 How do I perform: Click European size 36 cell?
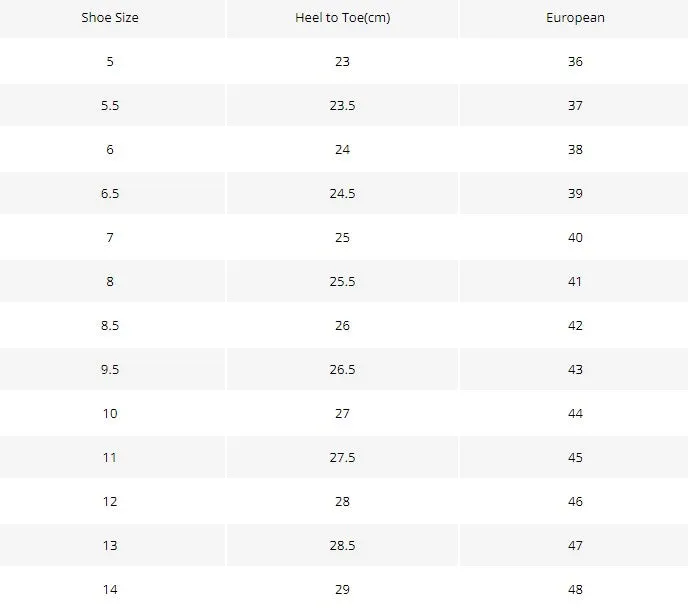pyautogui.click(x=575, y=61)
